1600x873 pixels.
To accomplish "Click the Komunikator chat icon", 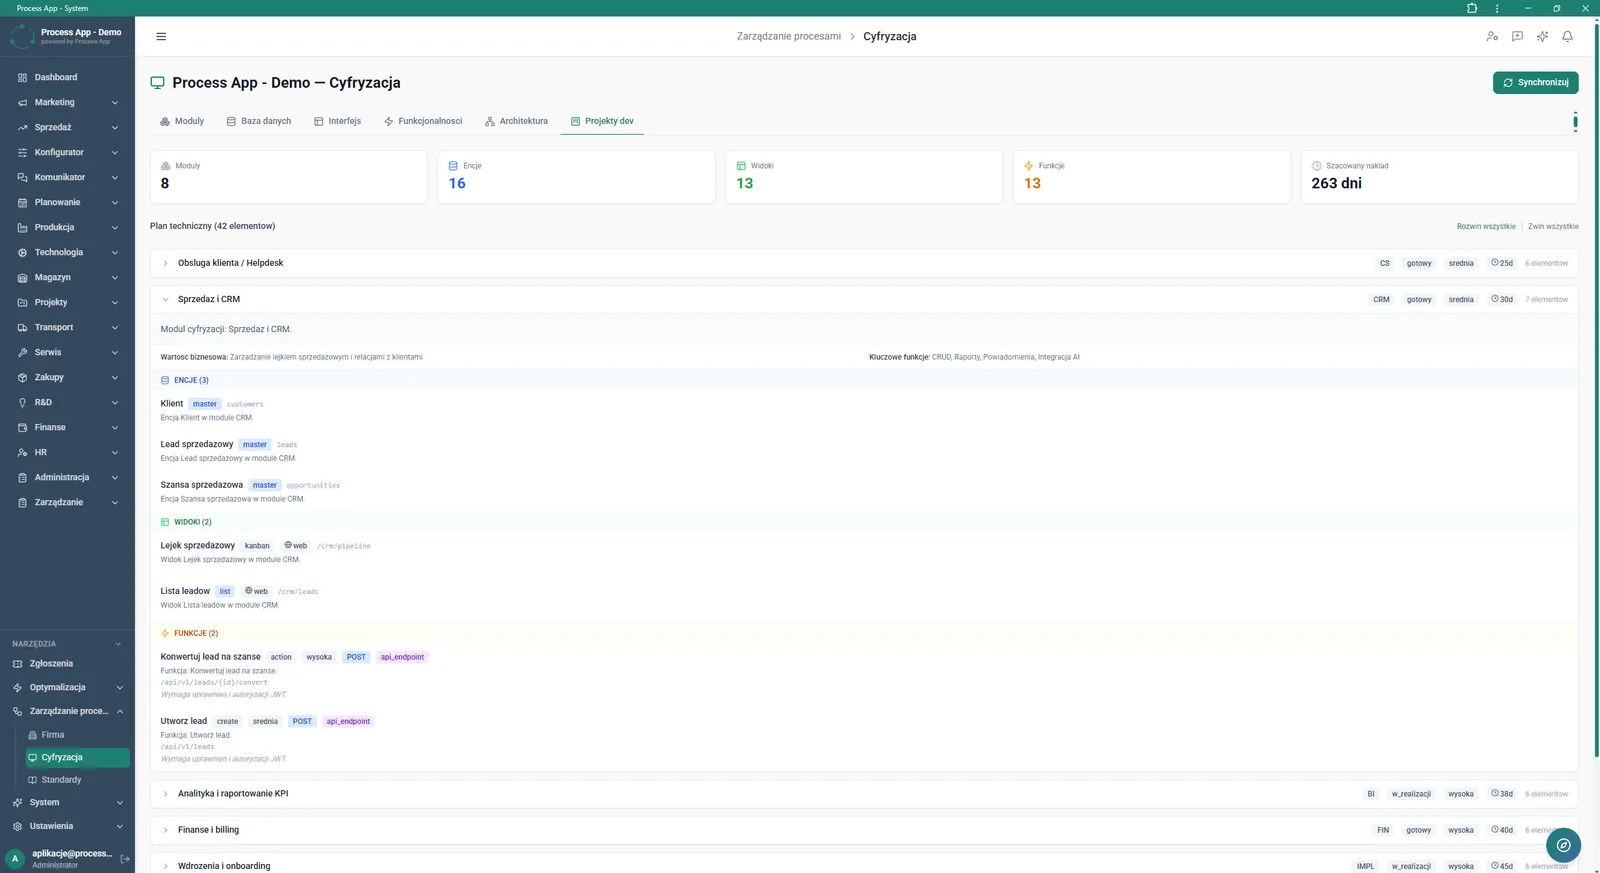I will (22, 177).
